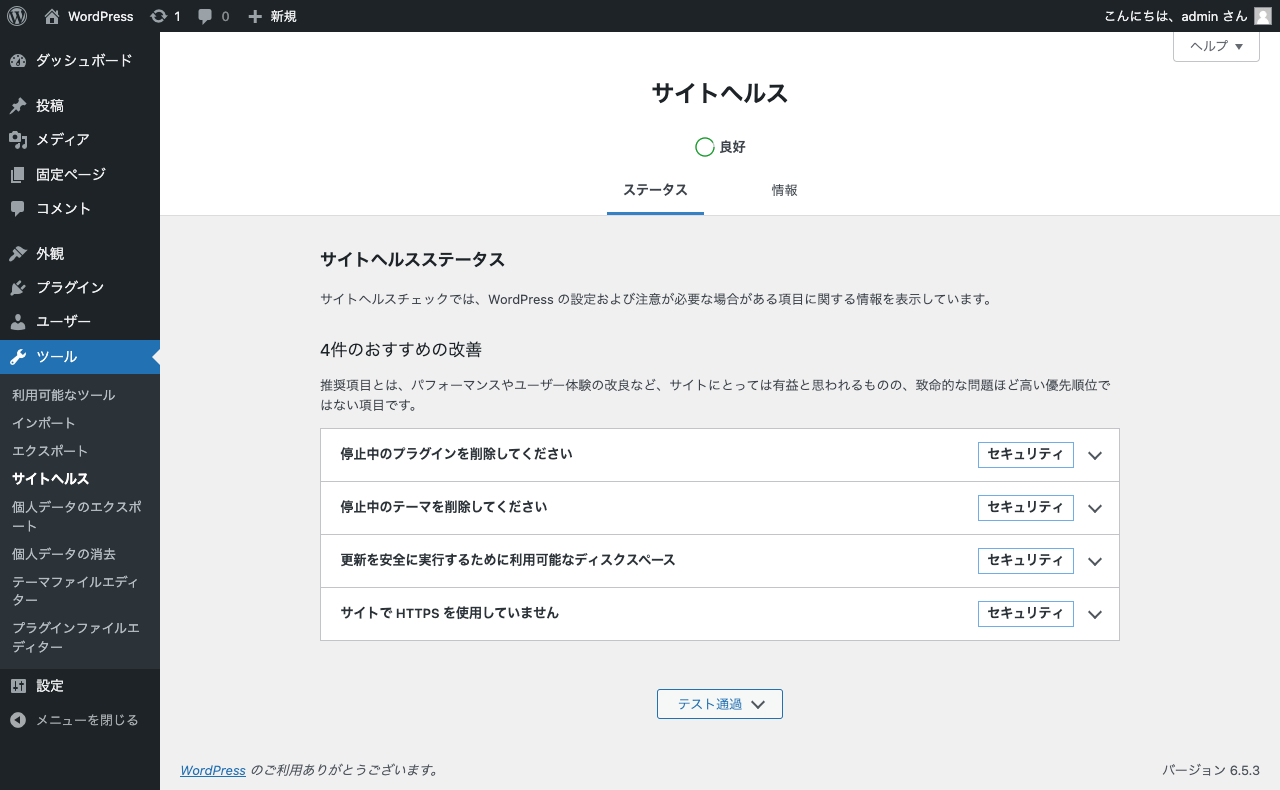Open the site home icon labeled WordPress
The width and height of the screenshot is (1280, 790).
pos(52,16)
